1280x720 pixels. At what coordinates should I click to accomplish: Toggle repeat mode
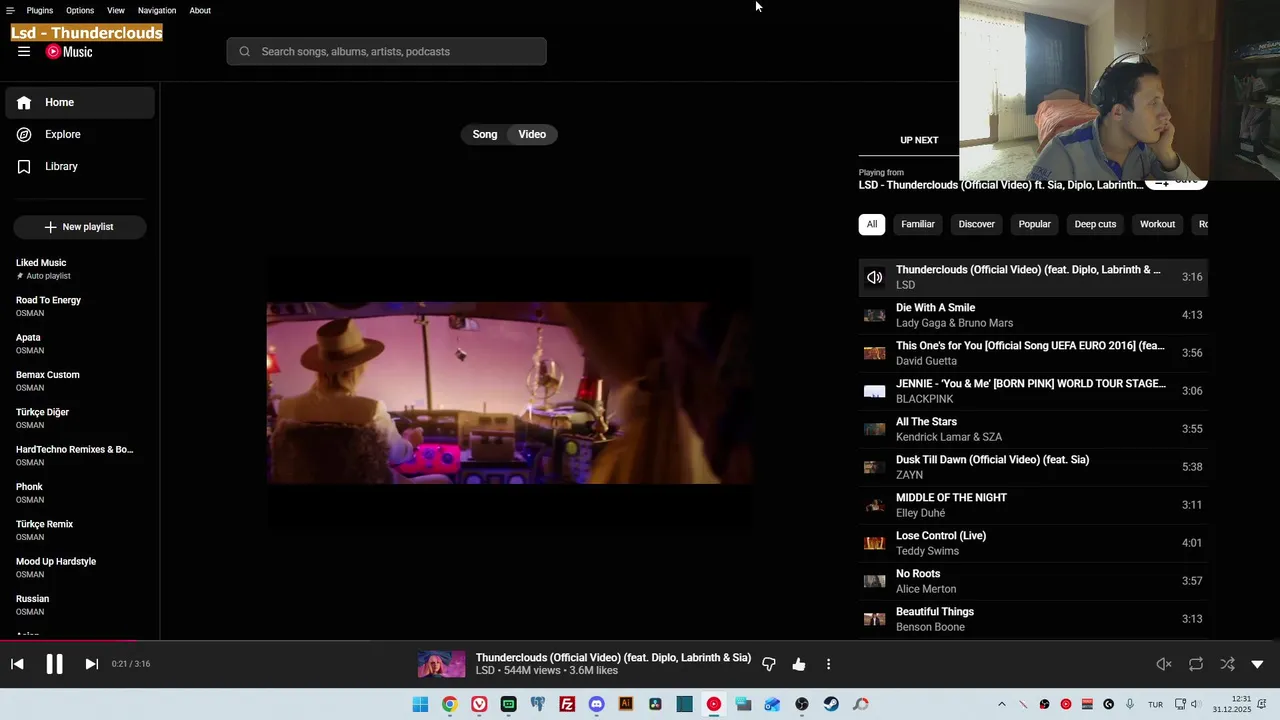coord(1196,664)
